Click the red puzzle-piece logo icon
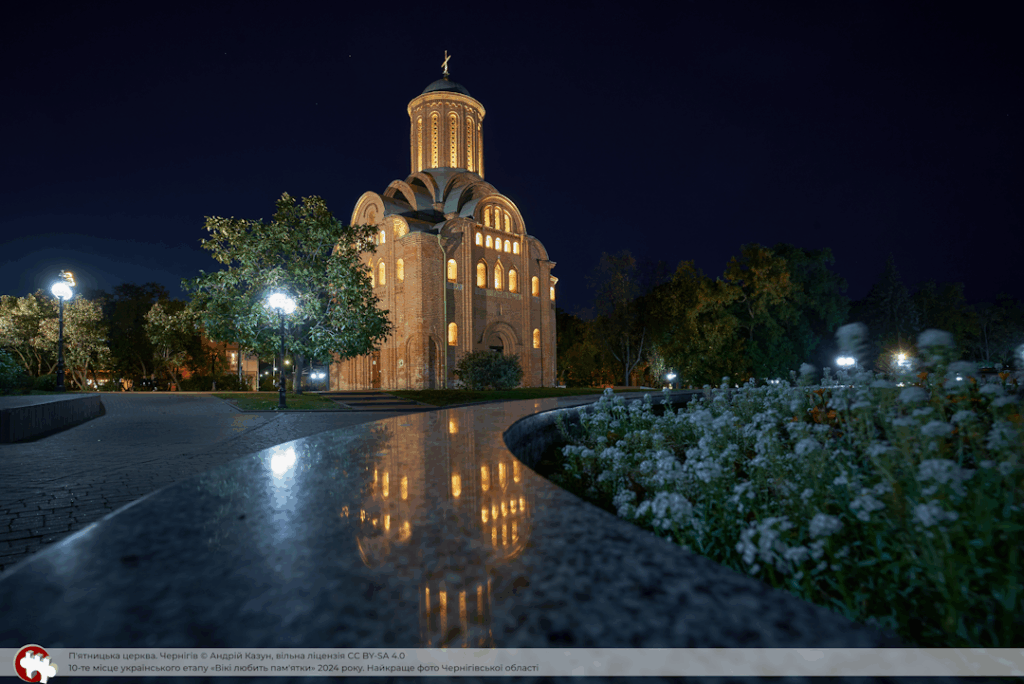This screenshot has width=1024, height=684. (x=35, y=664)
